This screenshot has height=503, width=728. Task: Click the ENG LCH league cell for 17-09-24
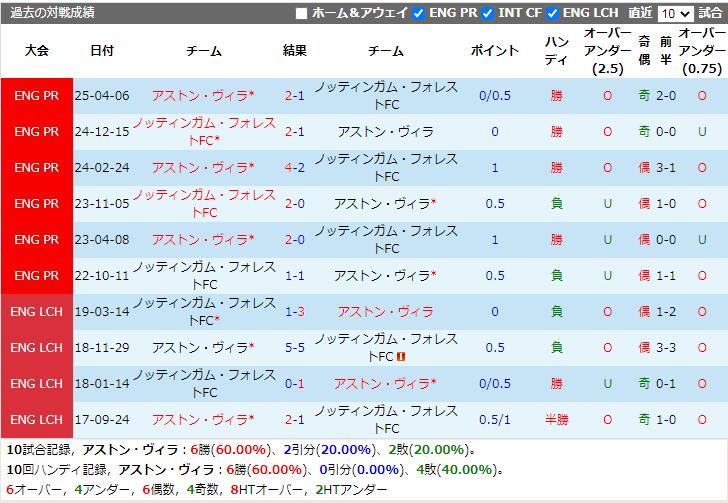click(x=39, y=420)
